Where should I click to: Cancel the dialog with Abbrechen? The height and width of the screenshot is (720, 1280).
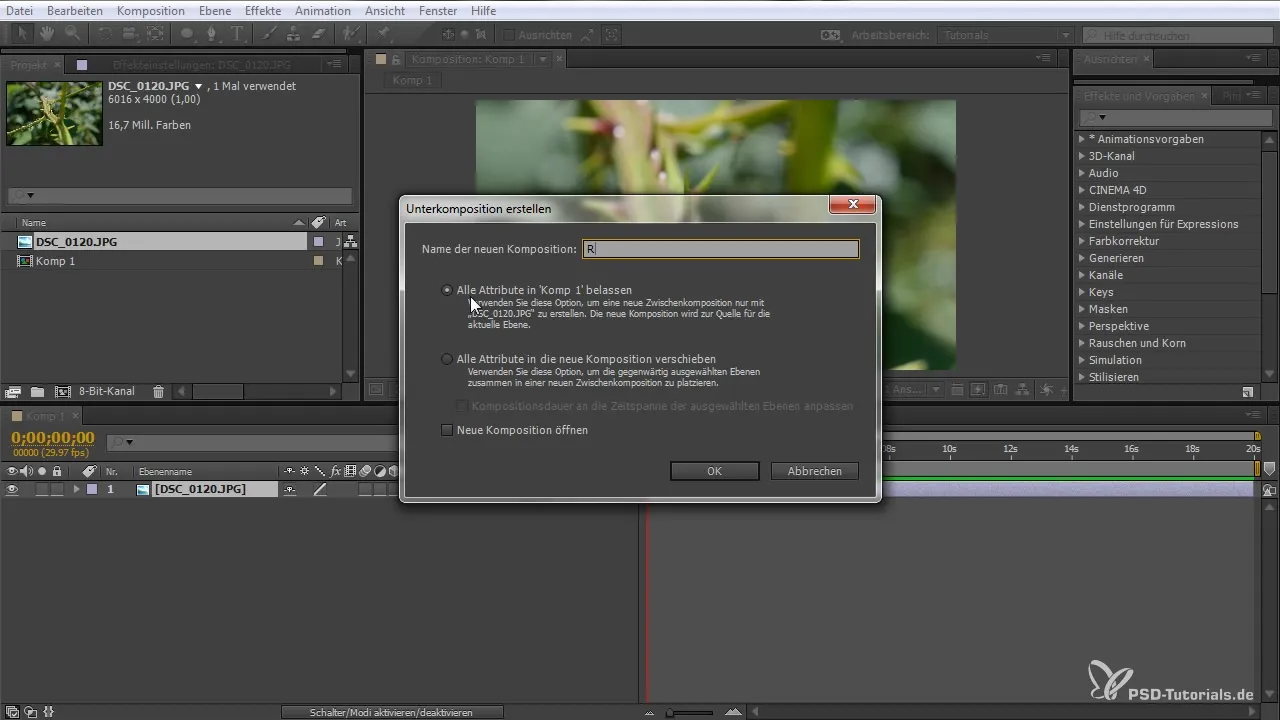click(815, 471)
